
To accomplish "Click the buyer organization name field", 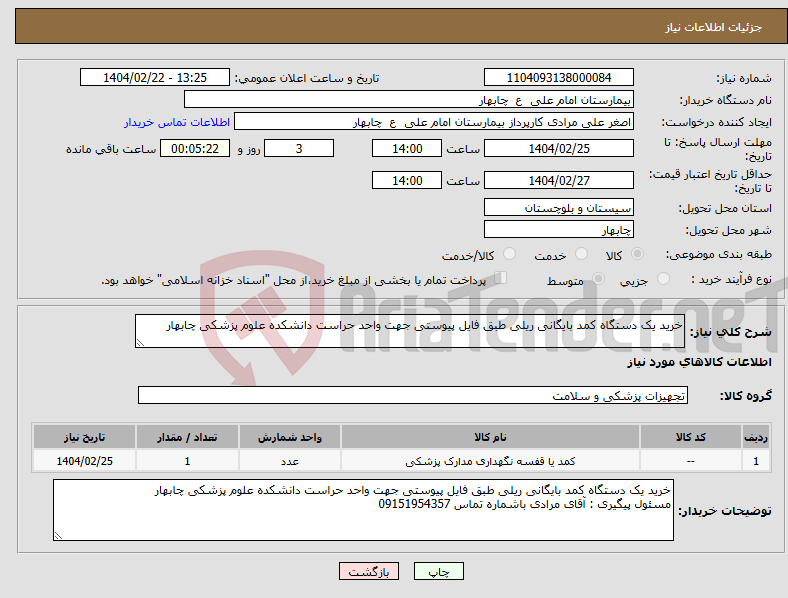I will 409,99.
